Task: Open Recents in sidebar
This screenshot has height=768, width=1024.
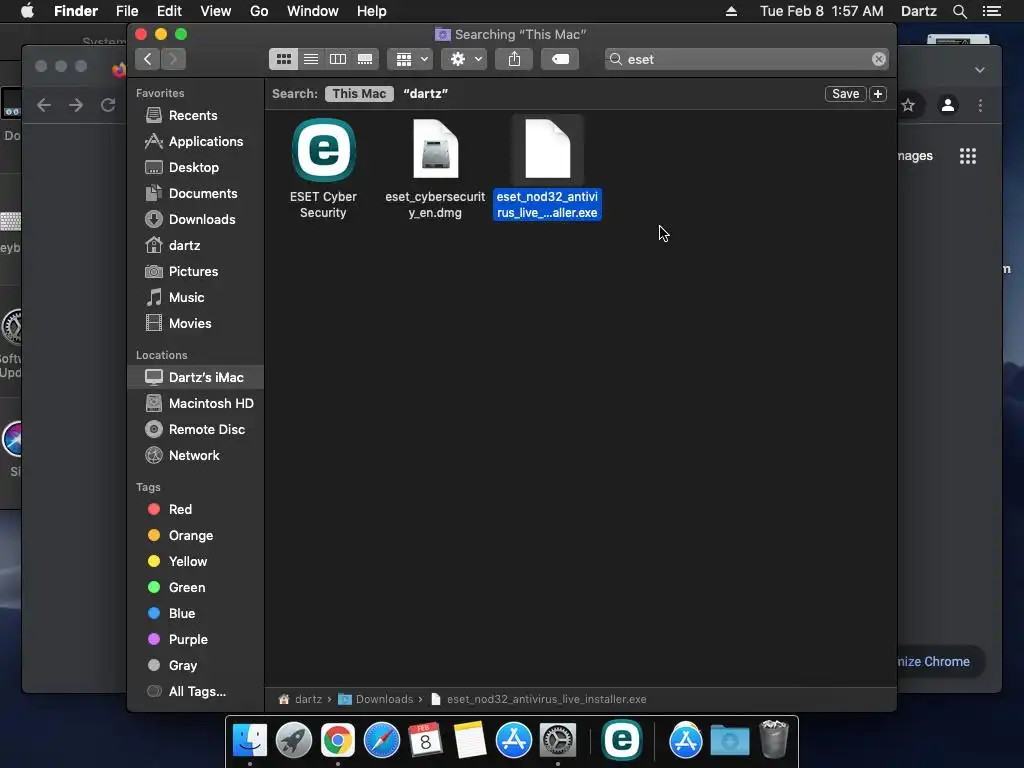Action: pos(195,116)
